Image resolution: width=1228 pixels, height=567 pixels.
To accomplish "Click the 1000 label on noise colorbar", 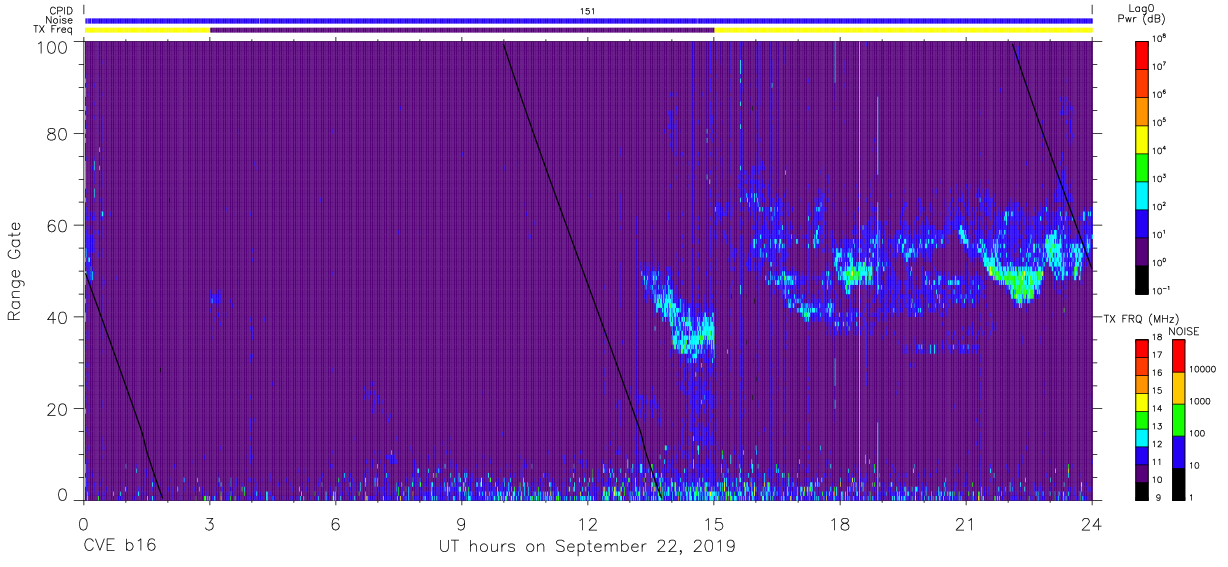I will [1201, 400].
